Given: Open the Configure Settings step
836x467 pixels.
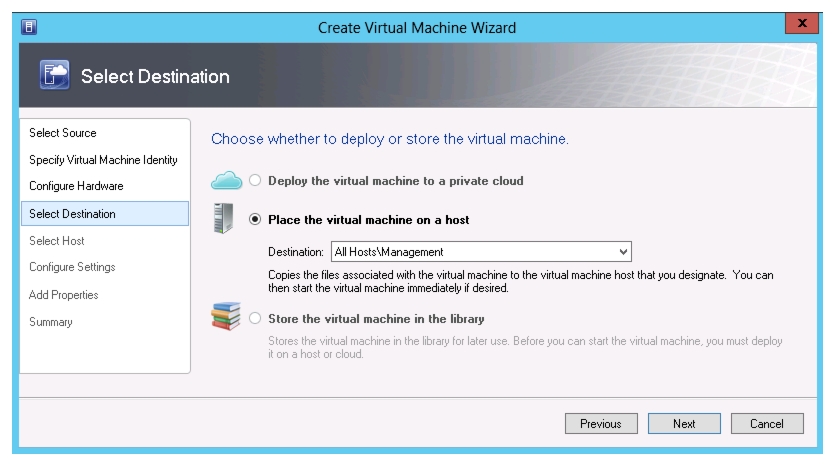Looking at the screenshot, I should (x=72, y=267).
